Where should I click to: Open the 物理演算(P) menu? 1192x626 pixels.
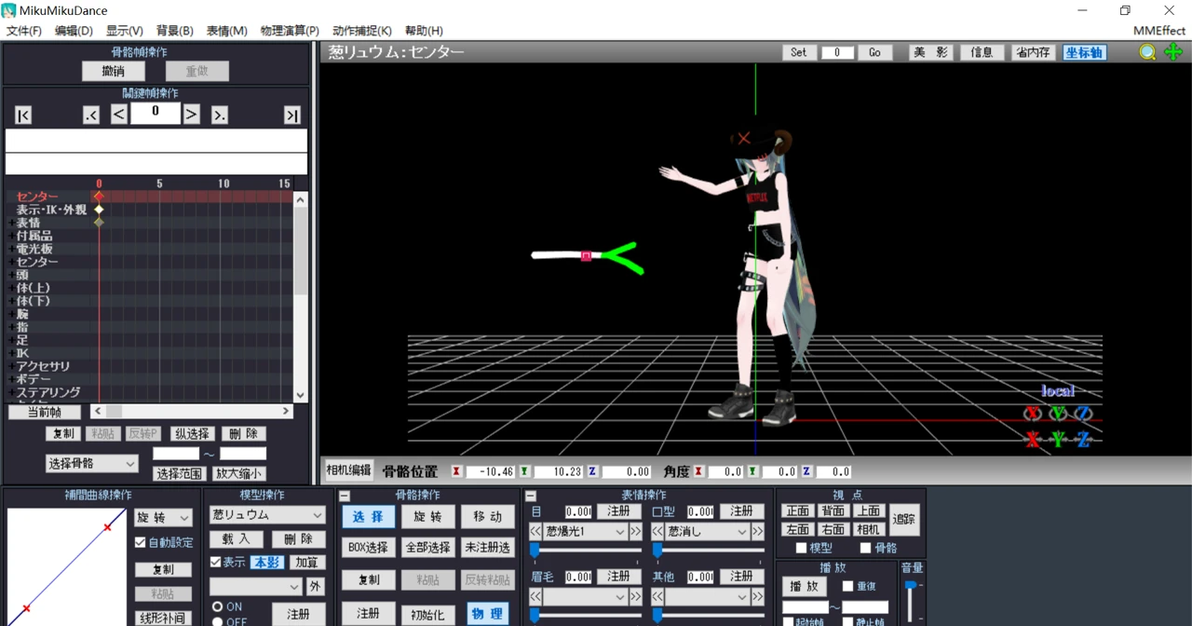coord(290,30)
